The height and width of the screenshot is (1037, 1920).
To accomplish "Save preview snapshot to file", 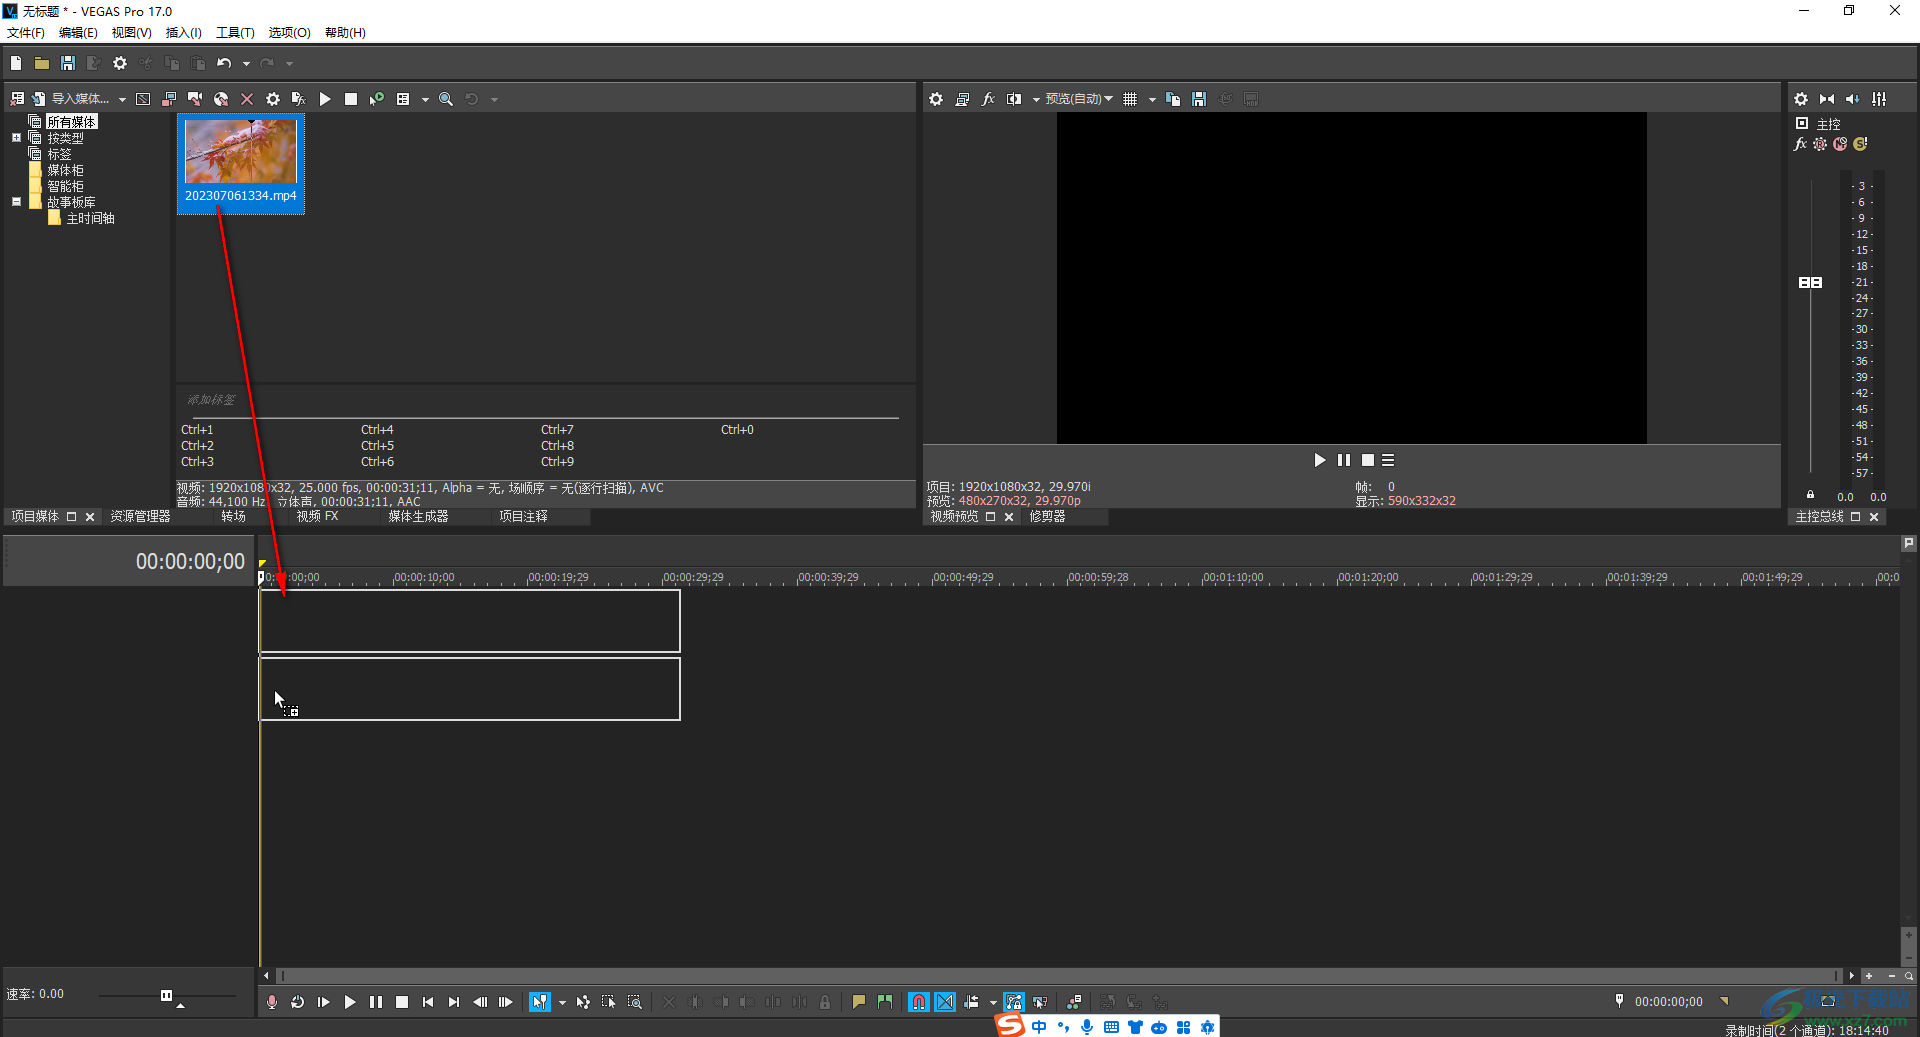I will 1199,99.
